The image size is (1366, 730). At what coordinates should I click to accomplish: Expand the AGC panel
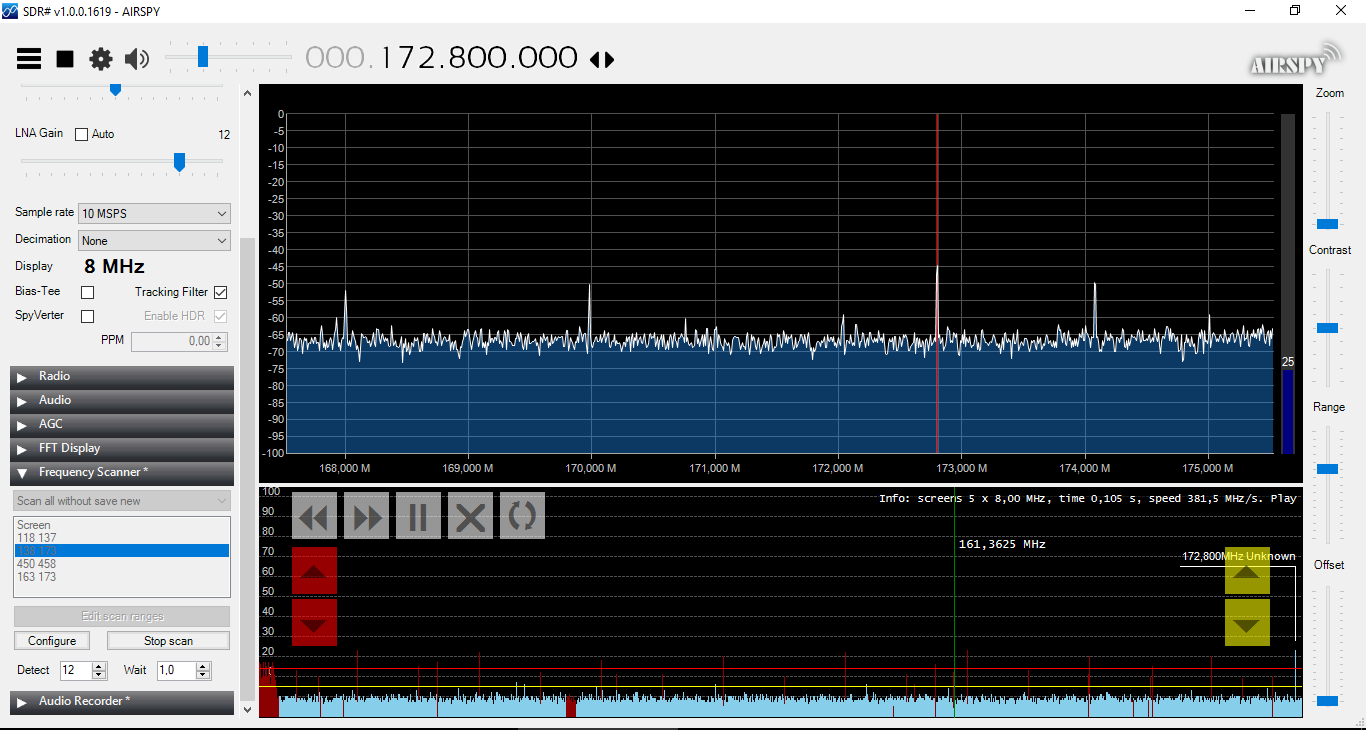tap(122, 425)
